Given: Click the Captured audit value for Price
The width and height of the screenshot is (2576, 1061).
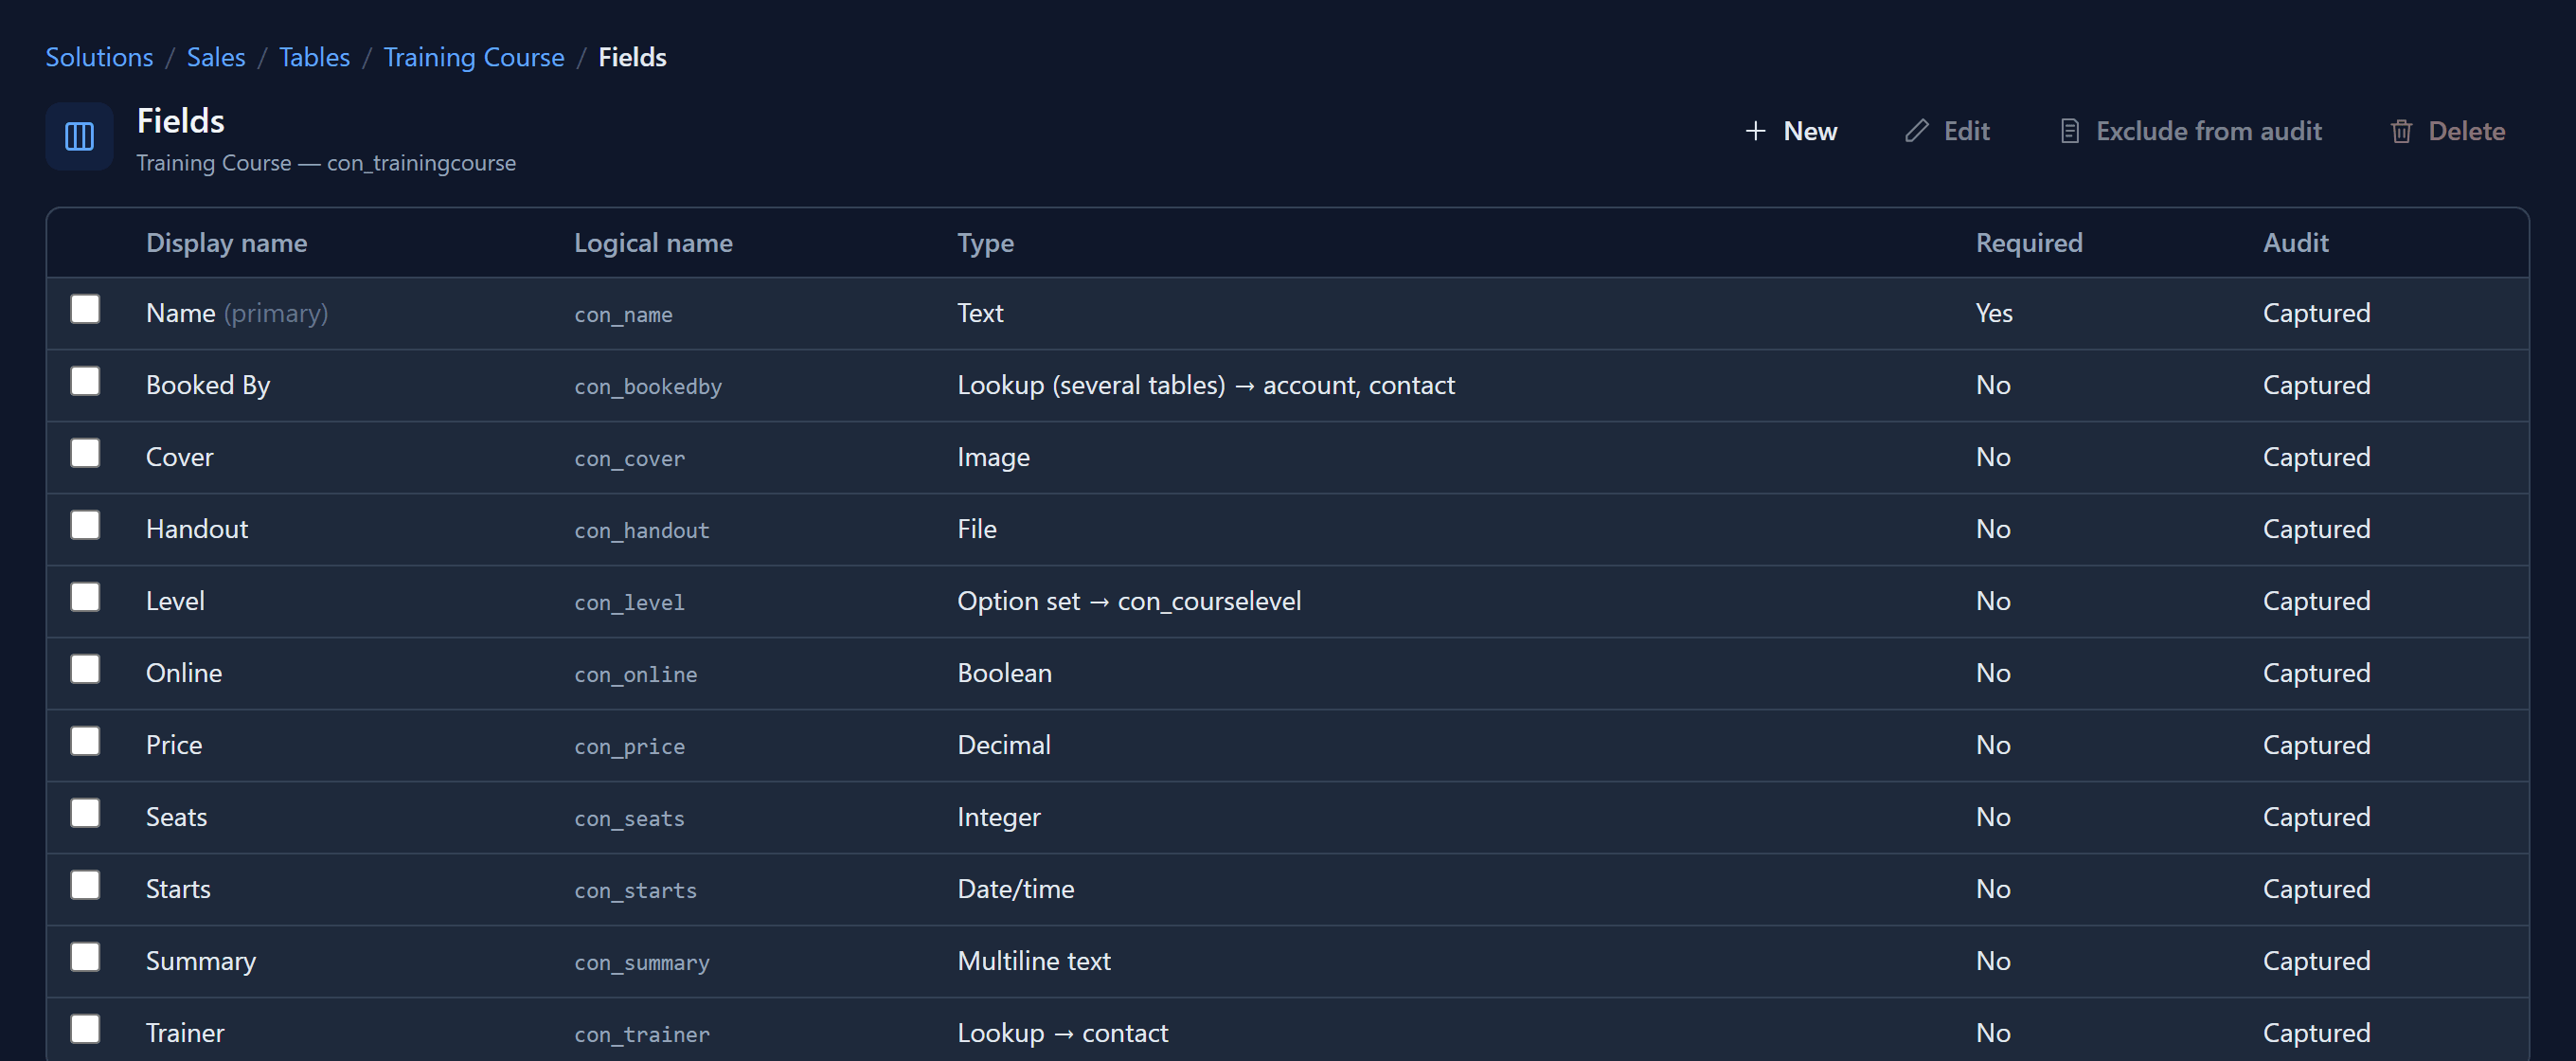Looking at the screenshot, I should 2316,745.
